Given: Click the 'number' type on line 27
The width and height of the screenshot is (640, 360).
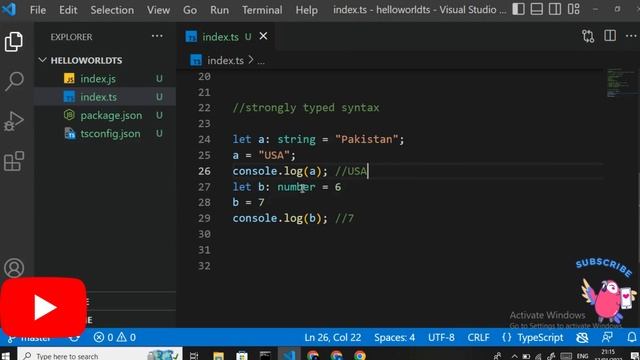Looking at the screenshot, I should [x=296, y=187].
